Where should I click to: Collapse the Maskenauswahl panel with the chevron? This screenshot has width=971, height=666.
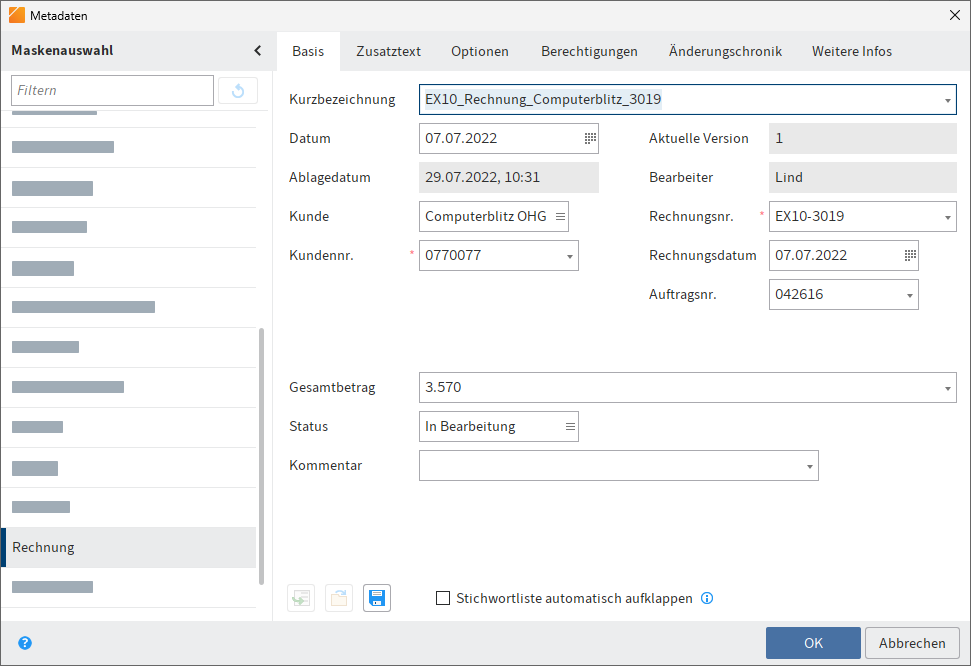click(257, 51)
